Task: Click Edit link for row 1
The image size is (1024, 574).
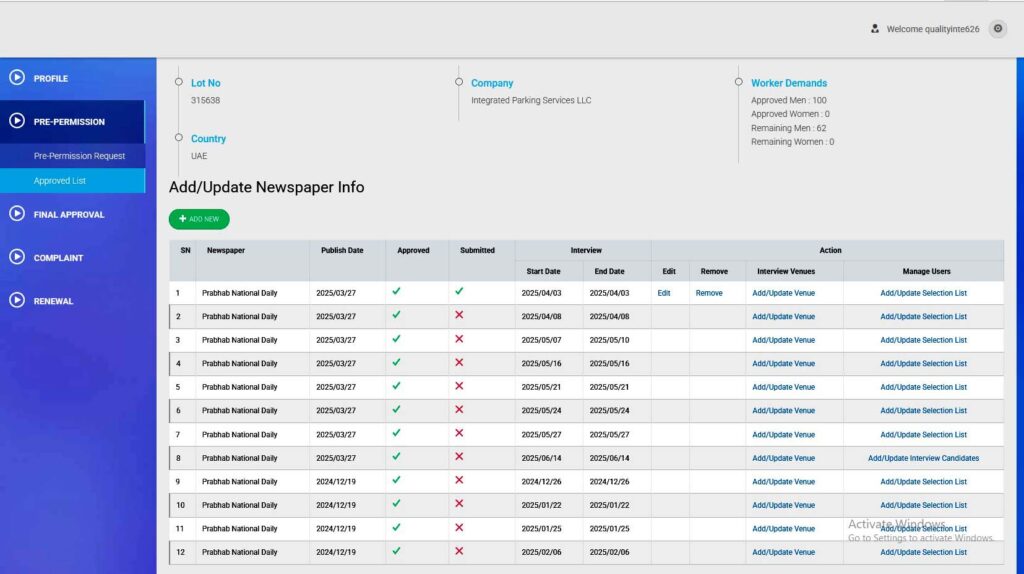Action: 664,293
